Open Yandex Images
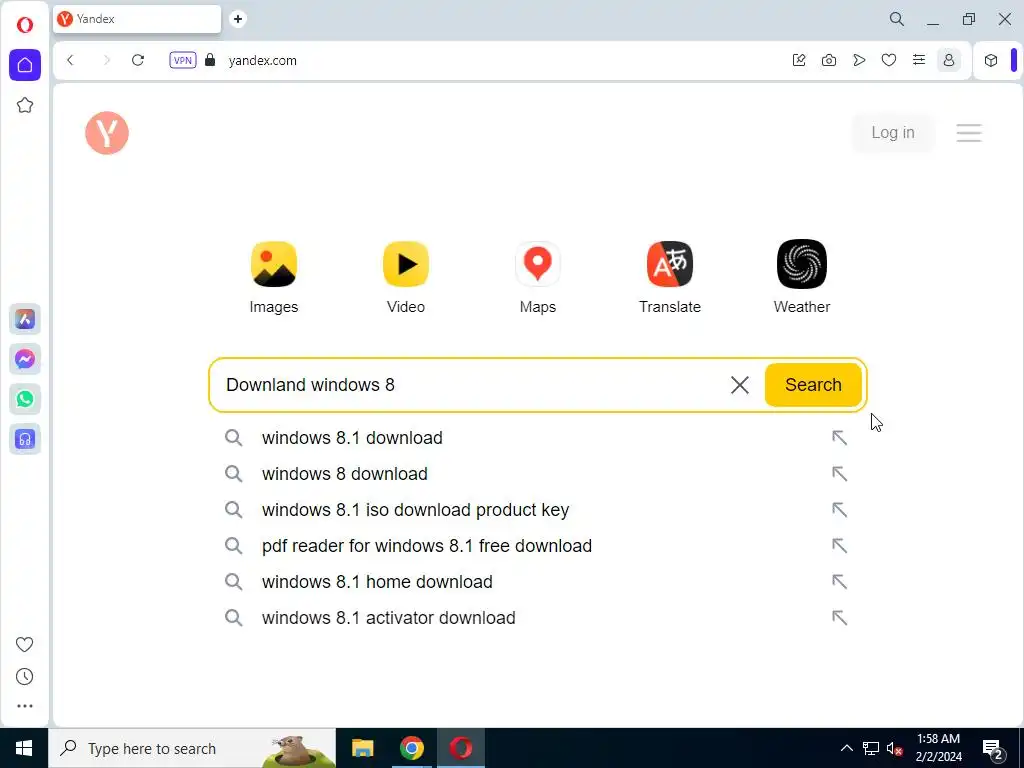This screenshot has height=768, width=1024. click(x=274, y=278)
